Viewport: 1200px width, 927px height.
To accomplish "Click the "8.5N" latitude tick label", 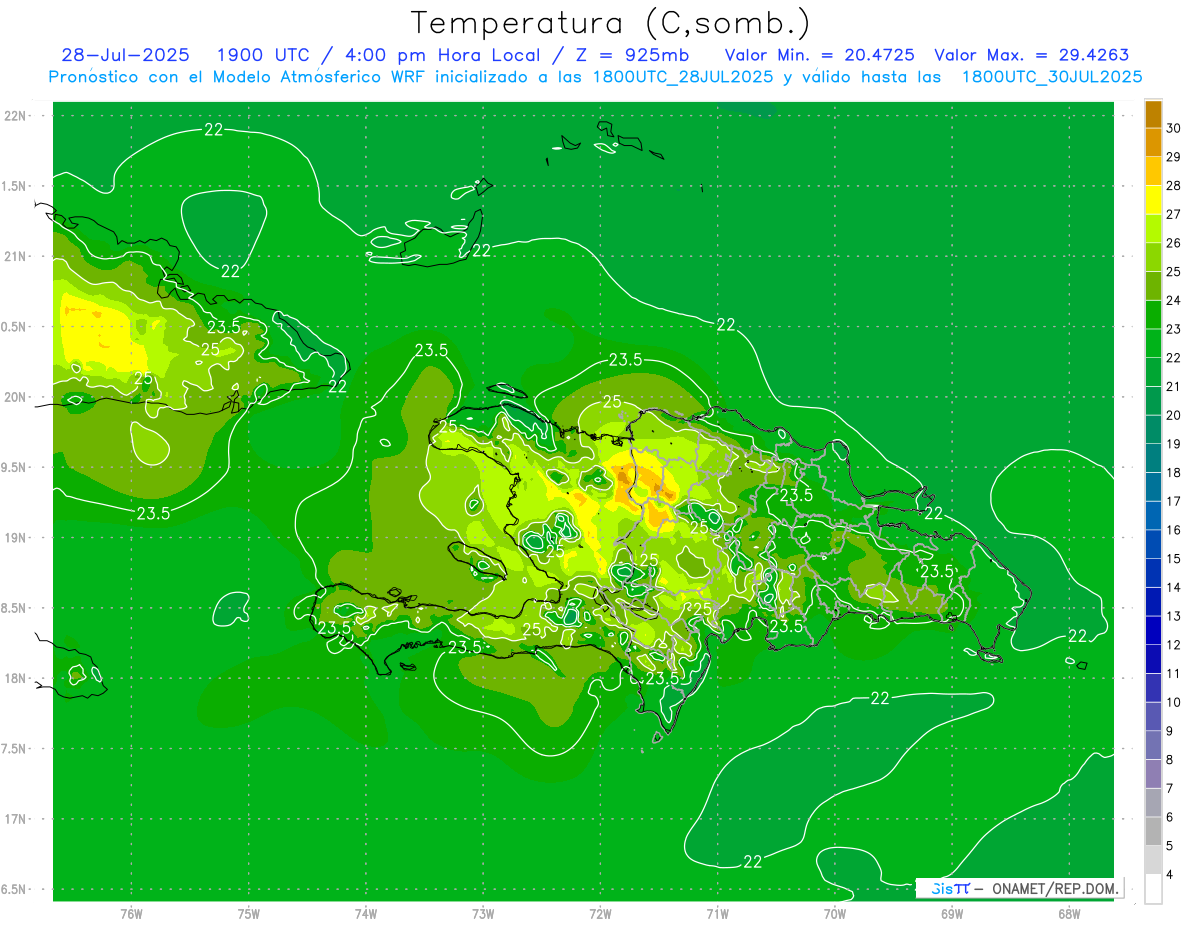I will (x=13, y=608).
